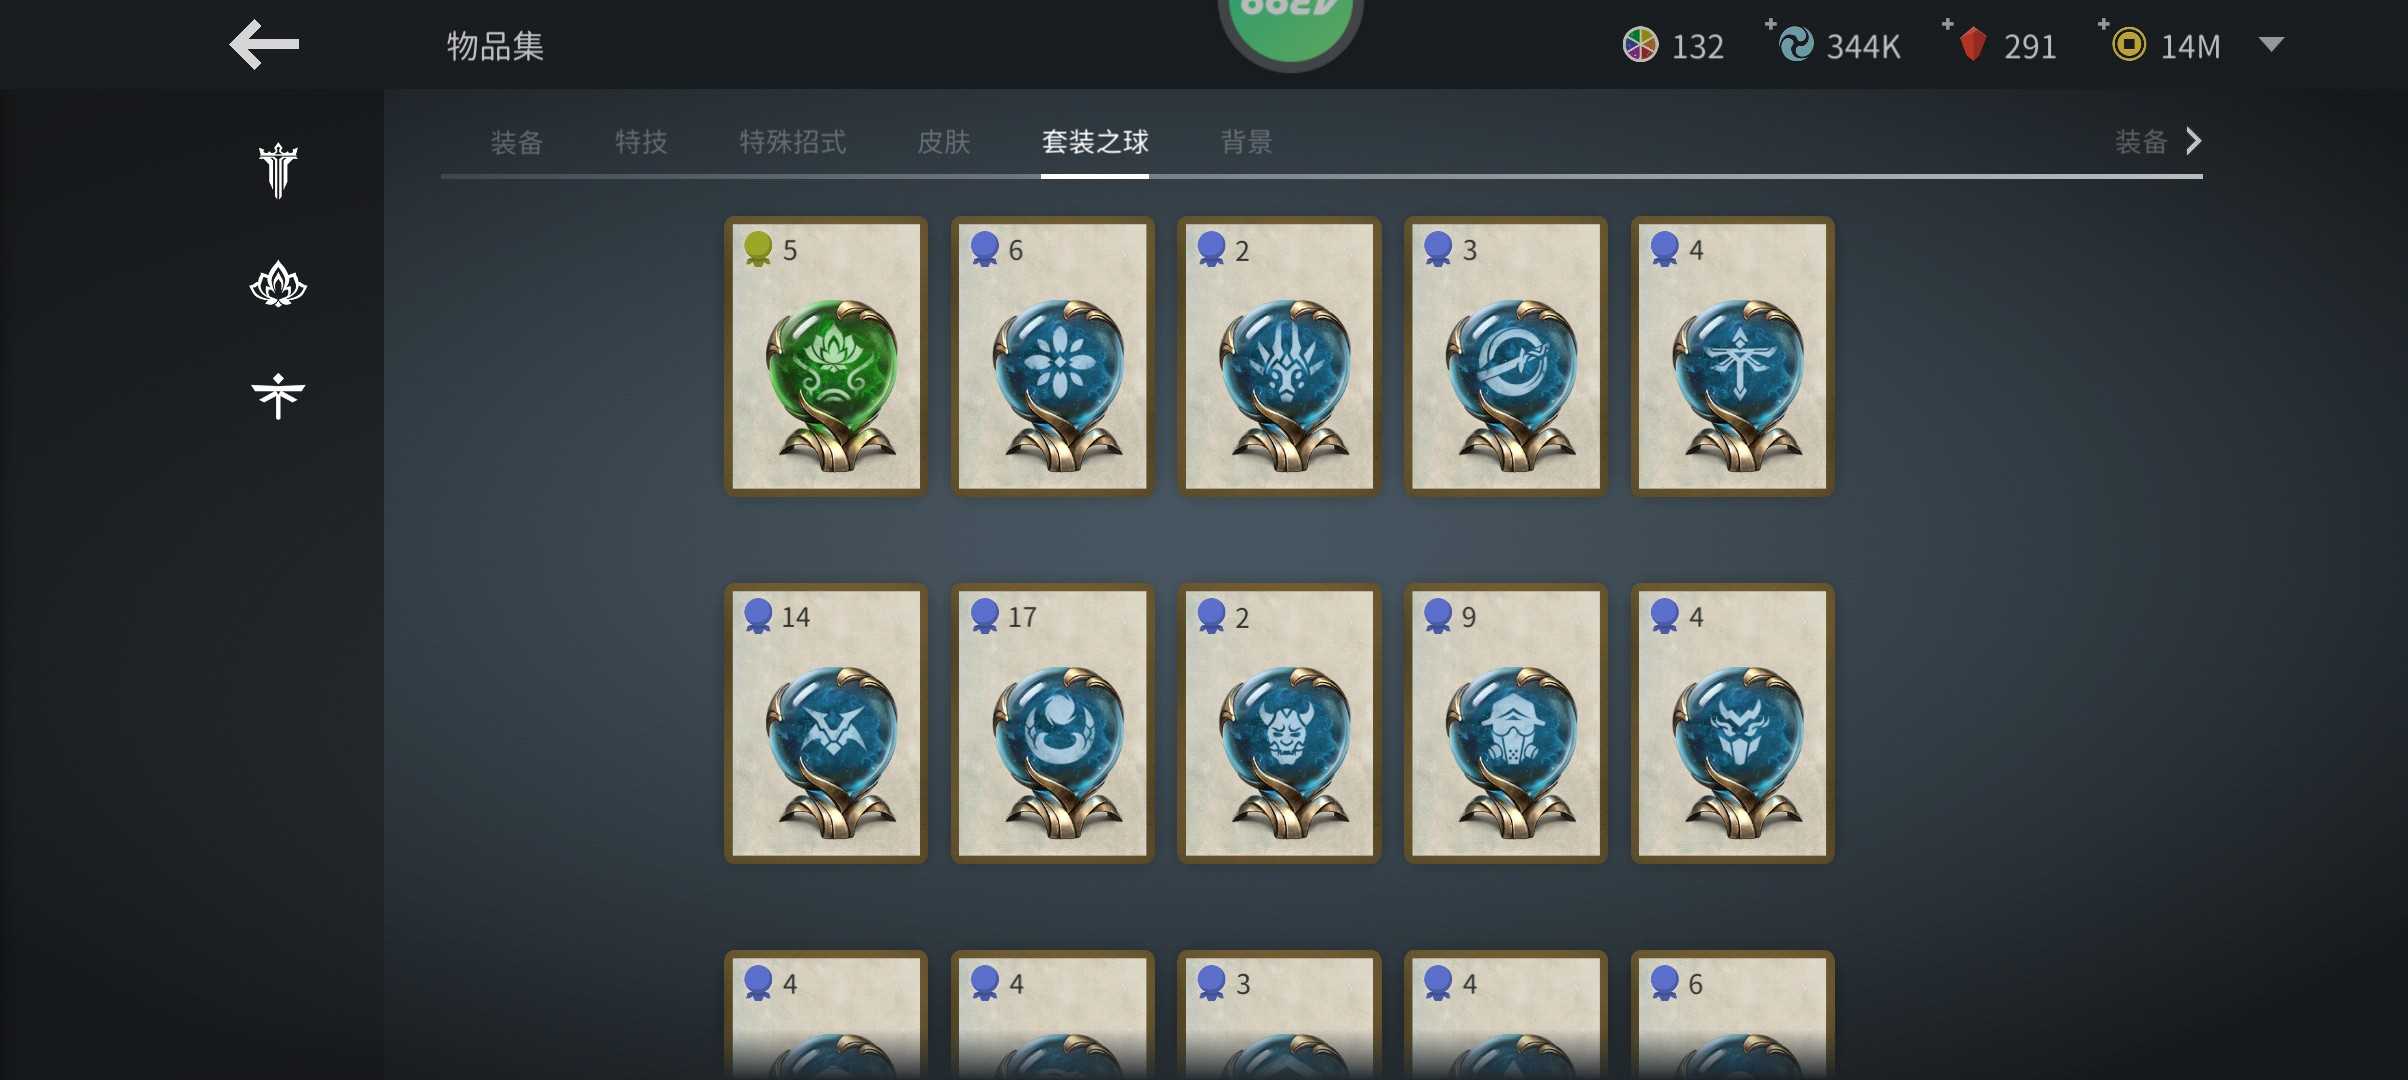Add more gold coins next to 14M

point(2103,24)
